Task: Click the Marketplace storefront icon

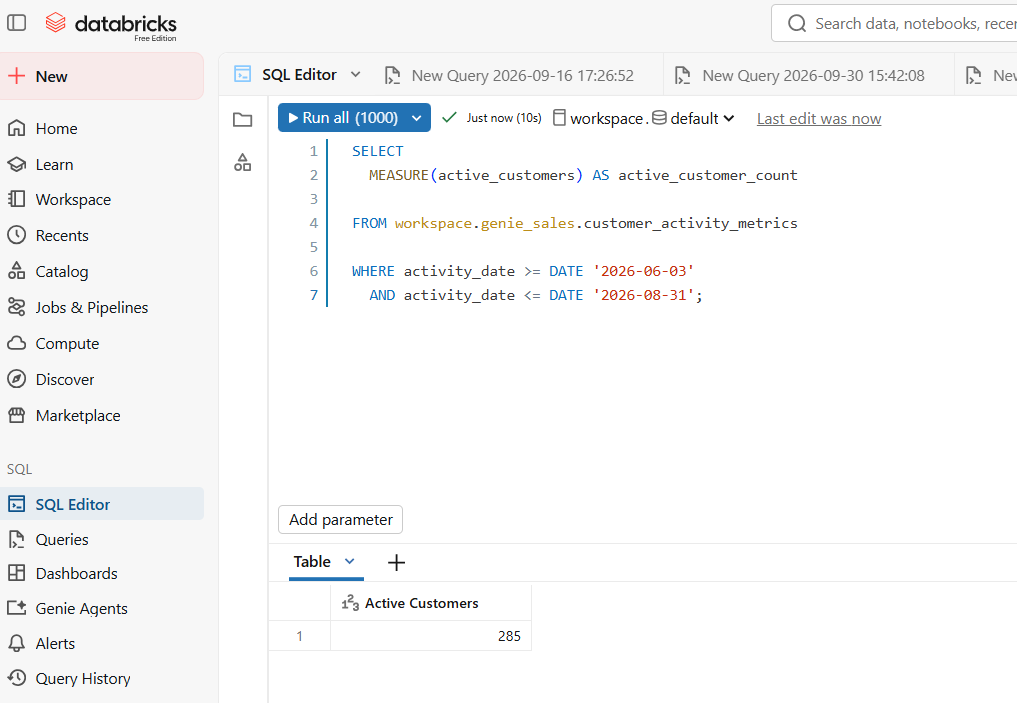Action: (x=17, y=414)
